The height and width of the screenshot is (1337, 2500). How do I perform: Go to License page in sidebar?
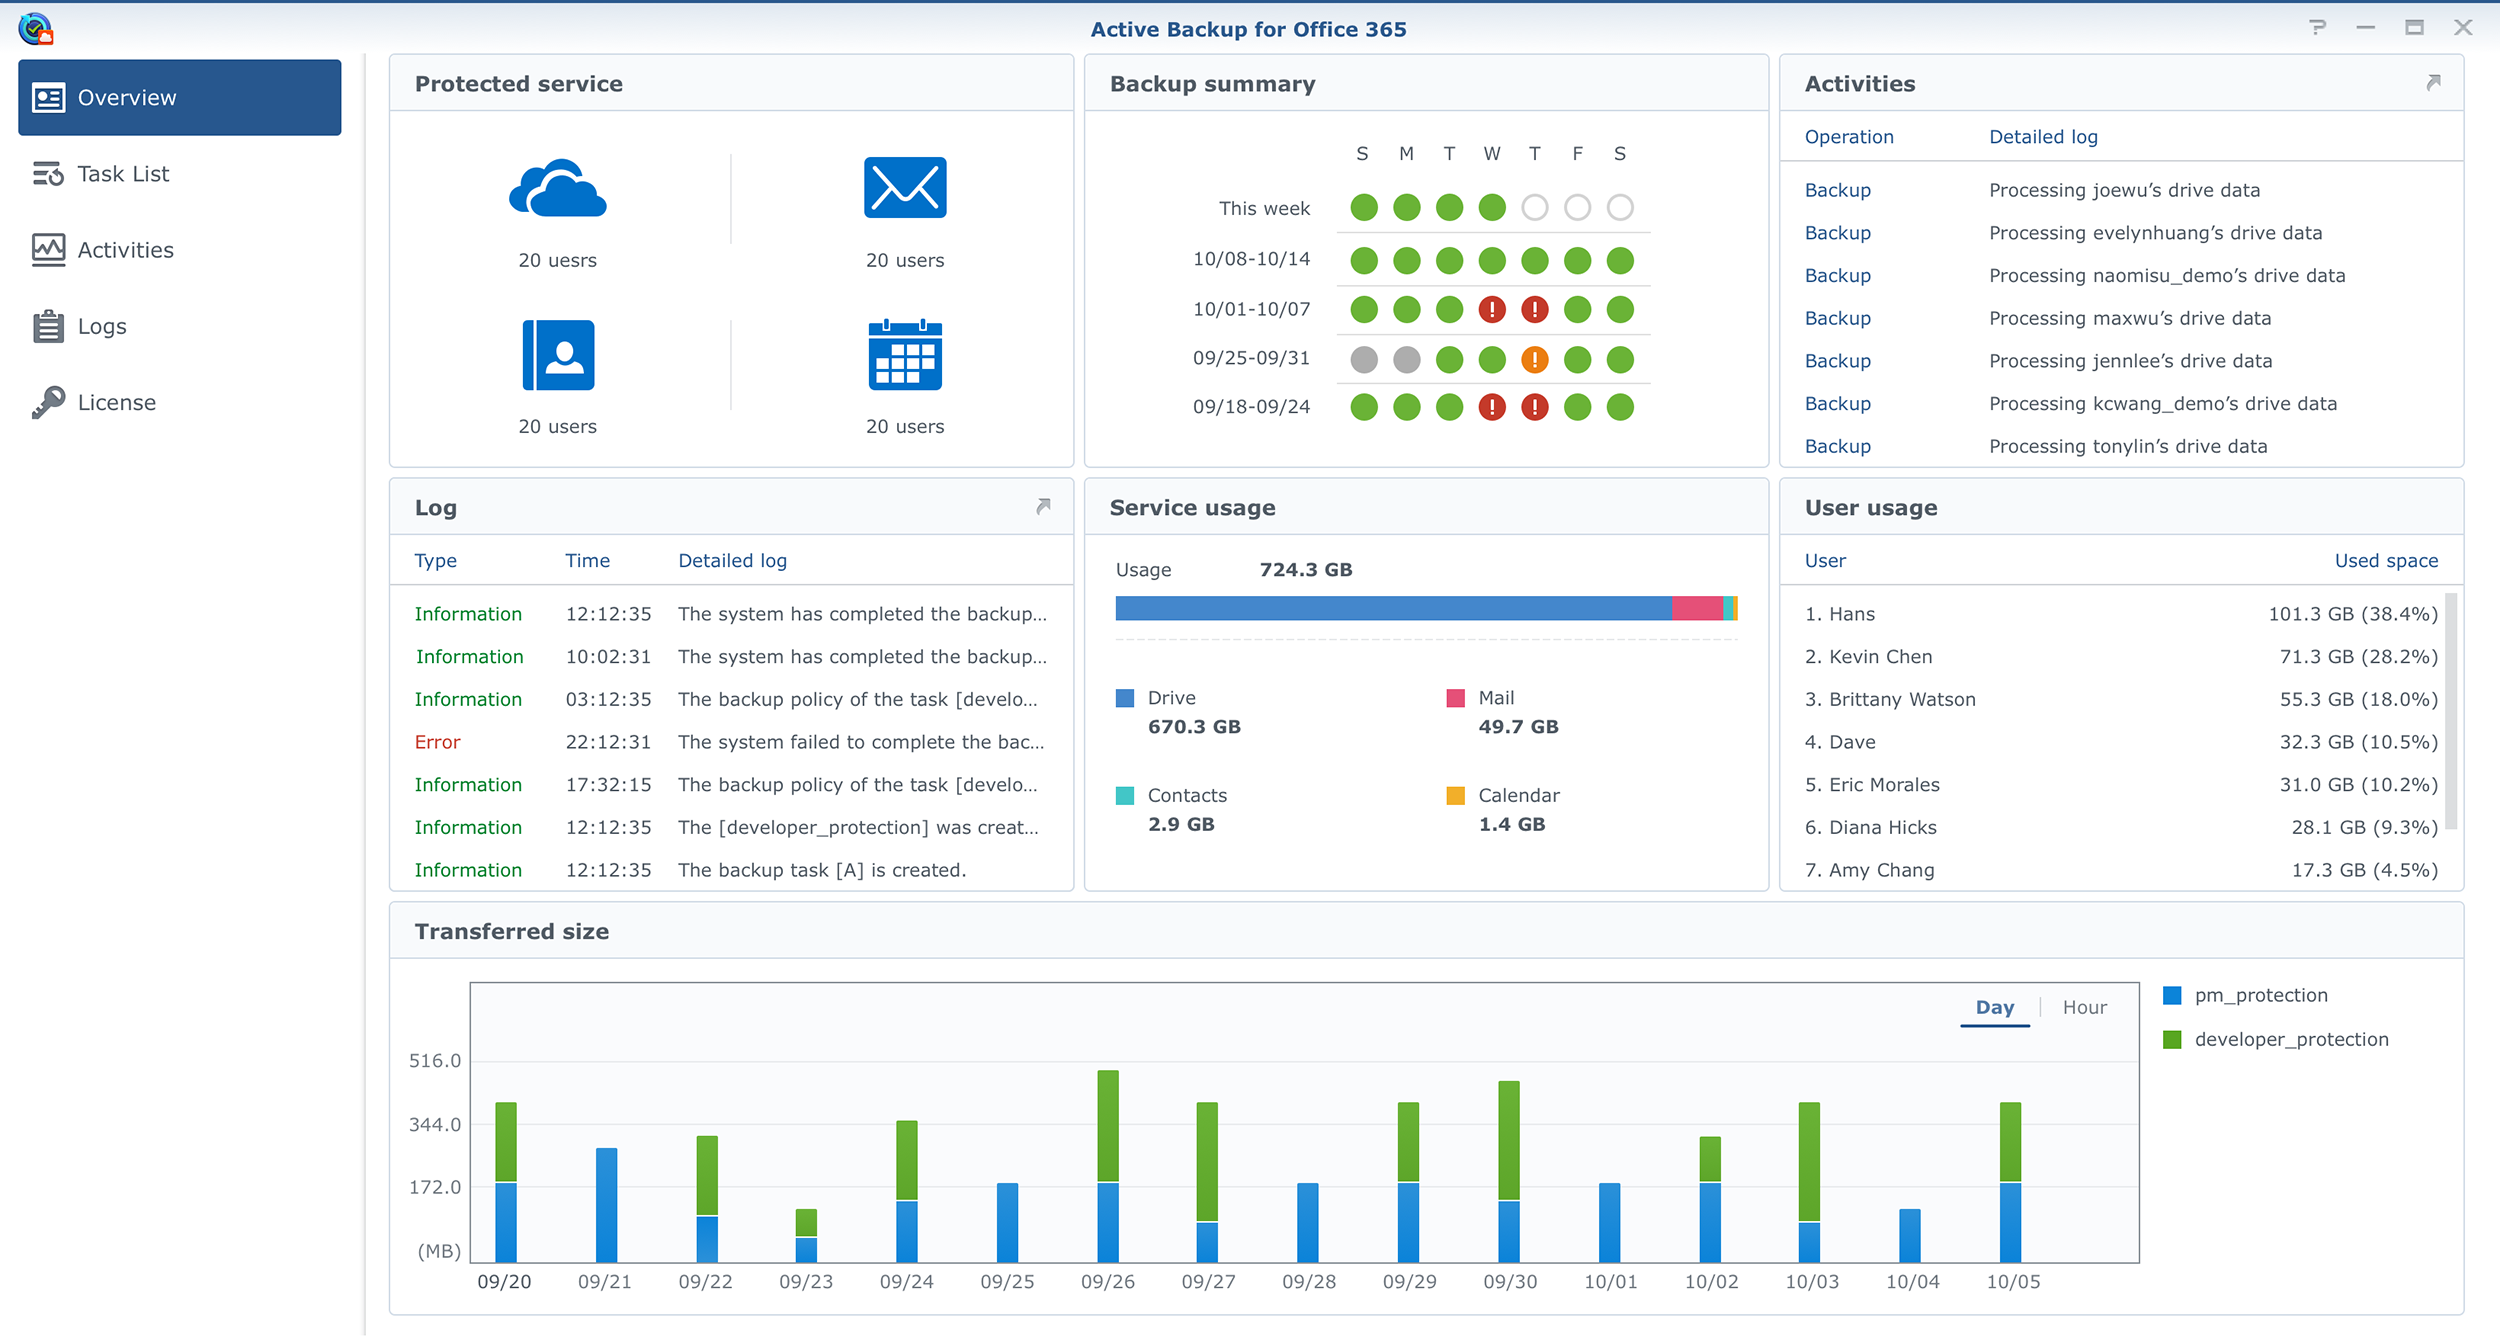pyautogui.click(x=116, y=403)
